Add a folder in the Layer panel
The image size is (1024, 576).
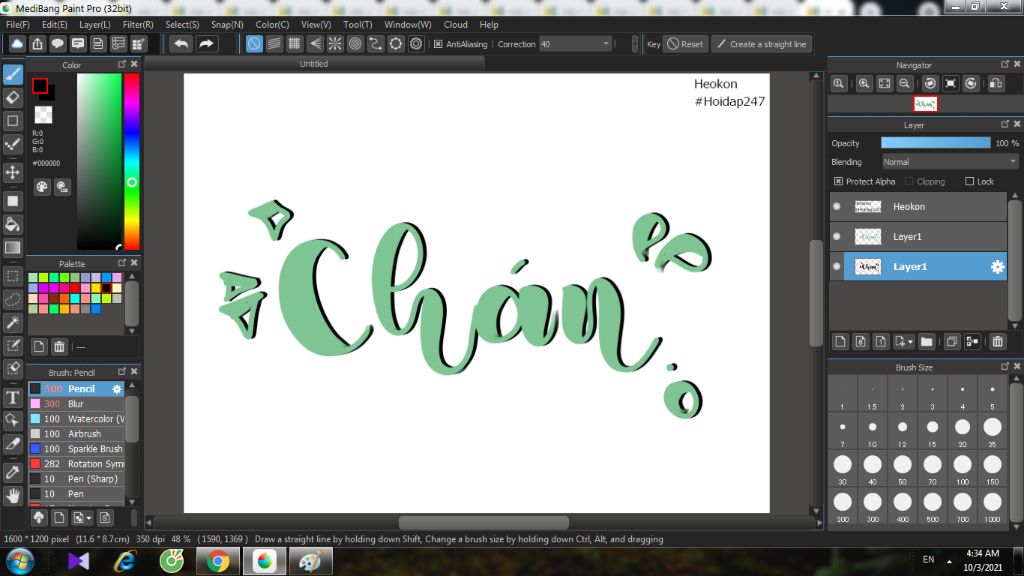[x=926, y=342]
